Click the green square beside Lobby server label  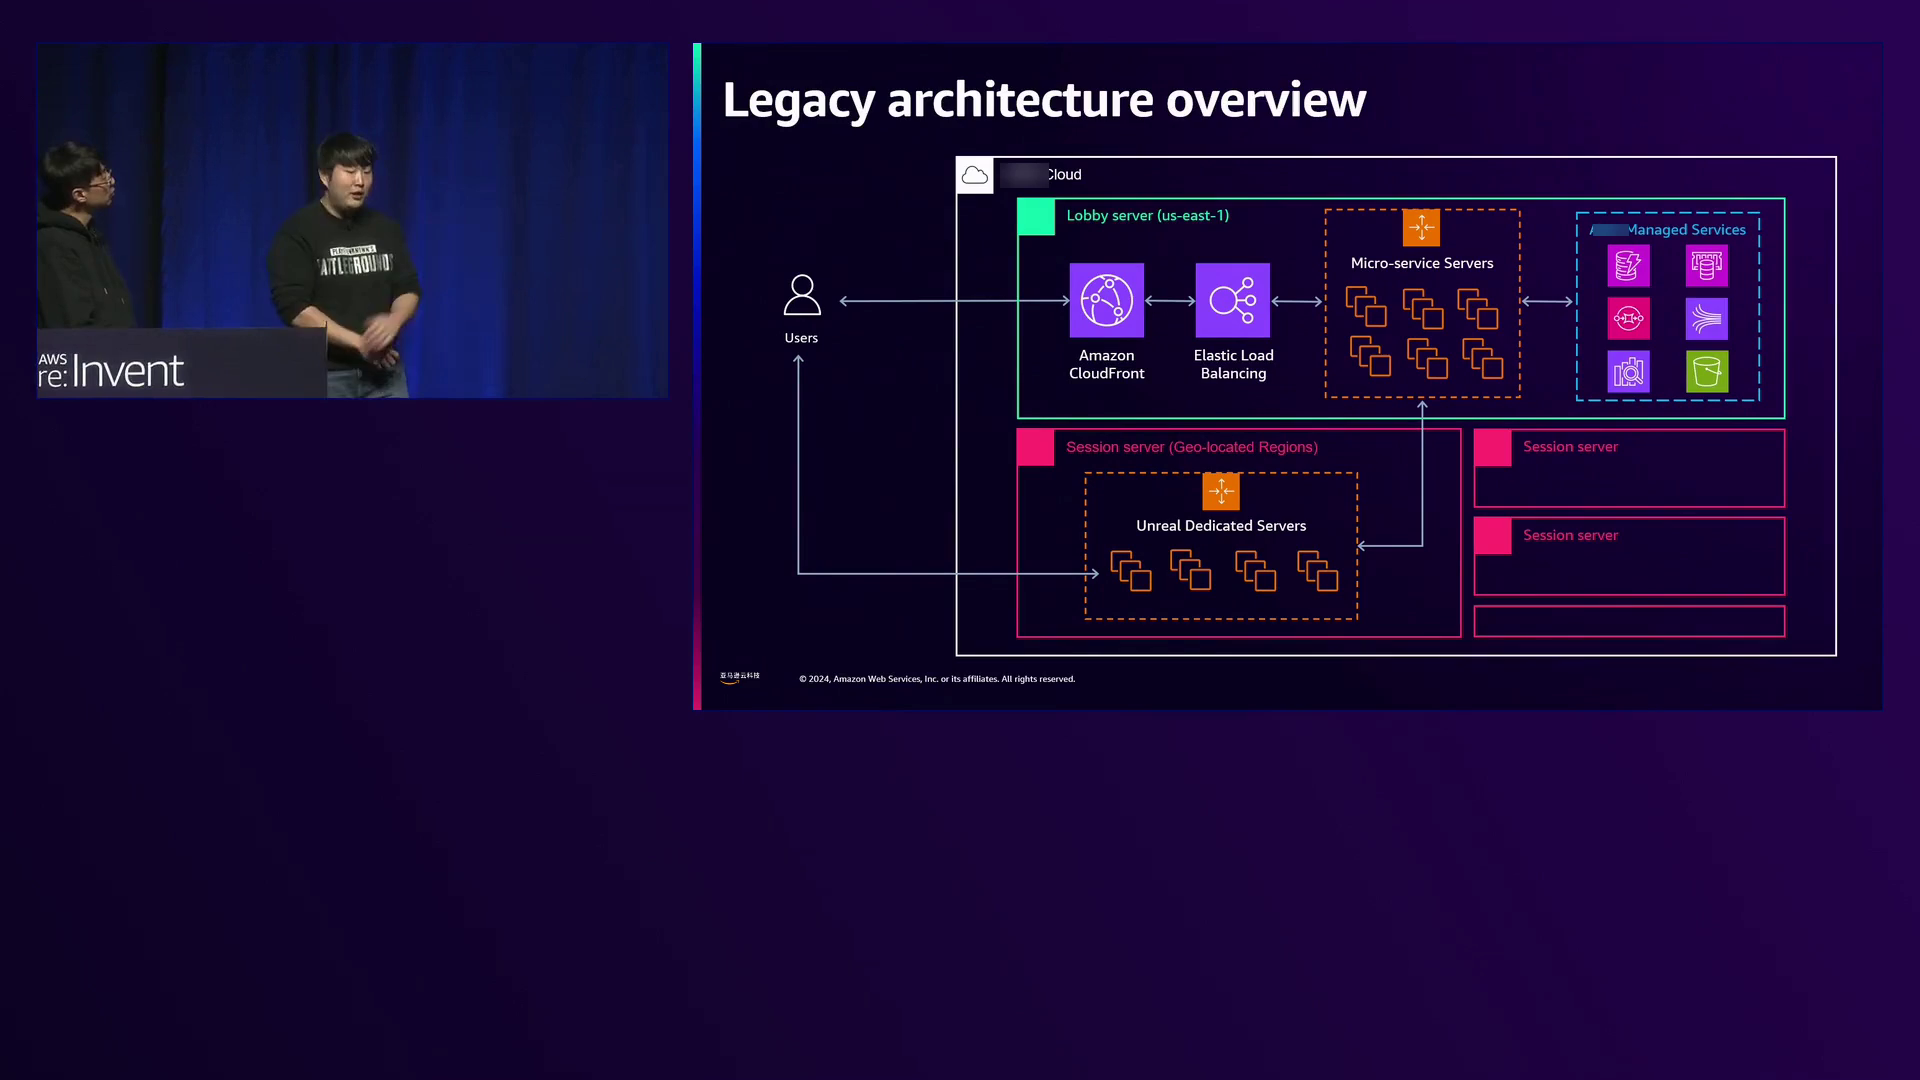(x=1036, y=217)
